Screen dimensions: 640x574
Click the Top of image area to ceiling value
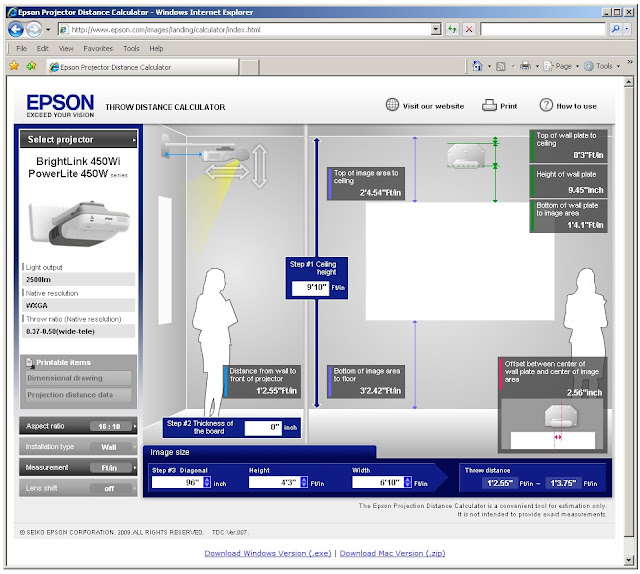[x=380, y=193]
